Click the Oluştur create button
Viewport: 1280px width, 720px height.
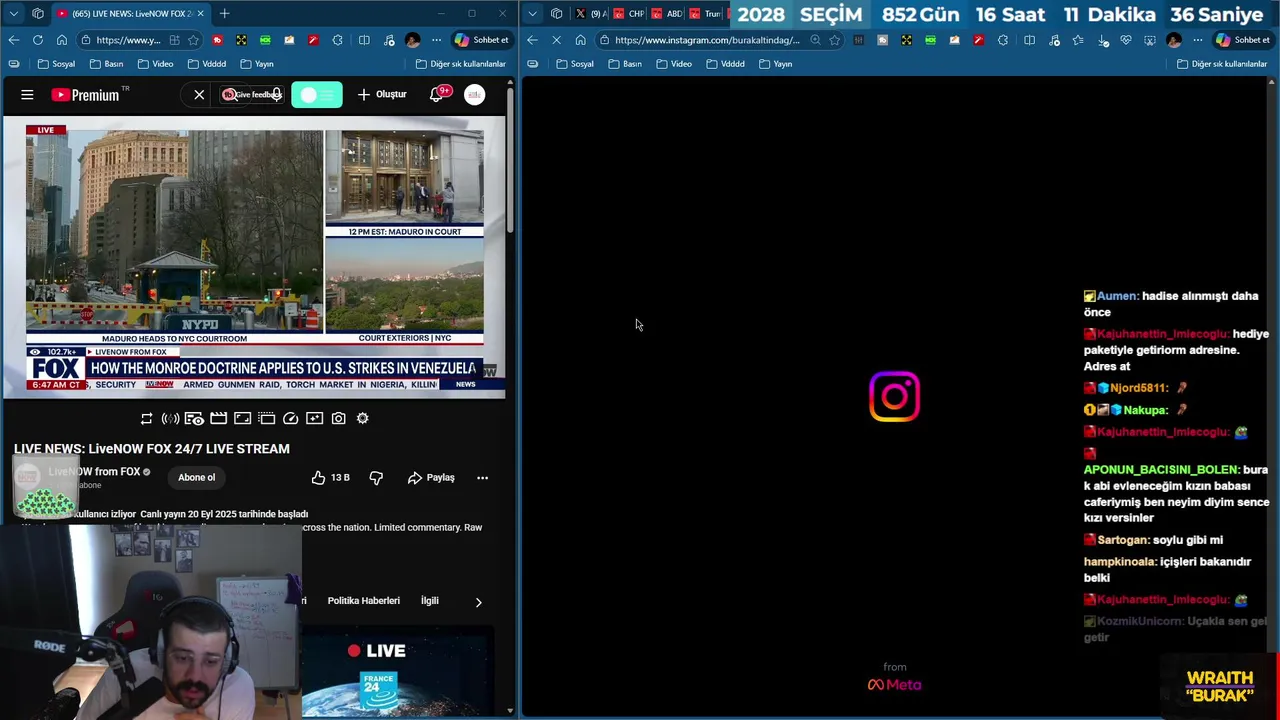pyautogui.click(x=382, y=95)
